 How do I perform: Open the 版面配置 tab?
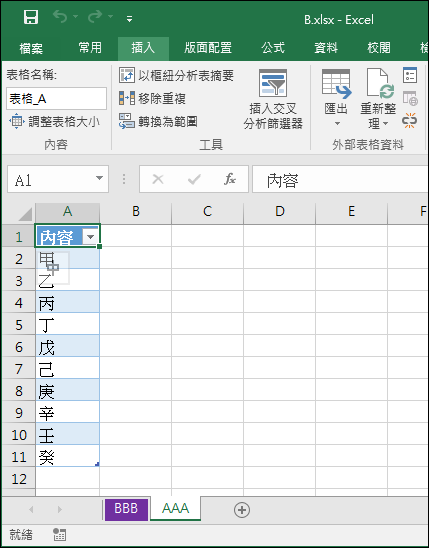click(208, 48)
